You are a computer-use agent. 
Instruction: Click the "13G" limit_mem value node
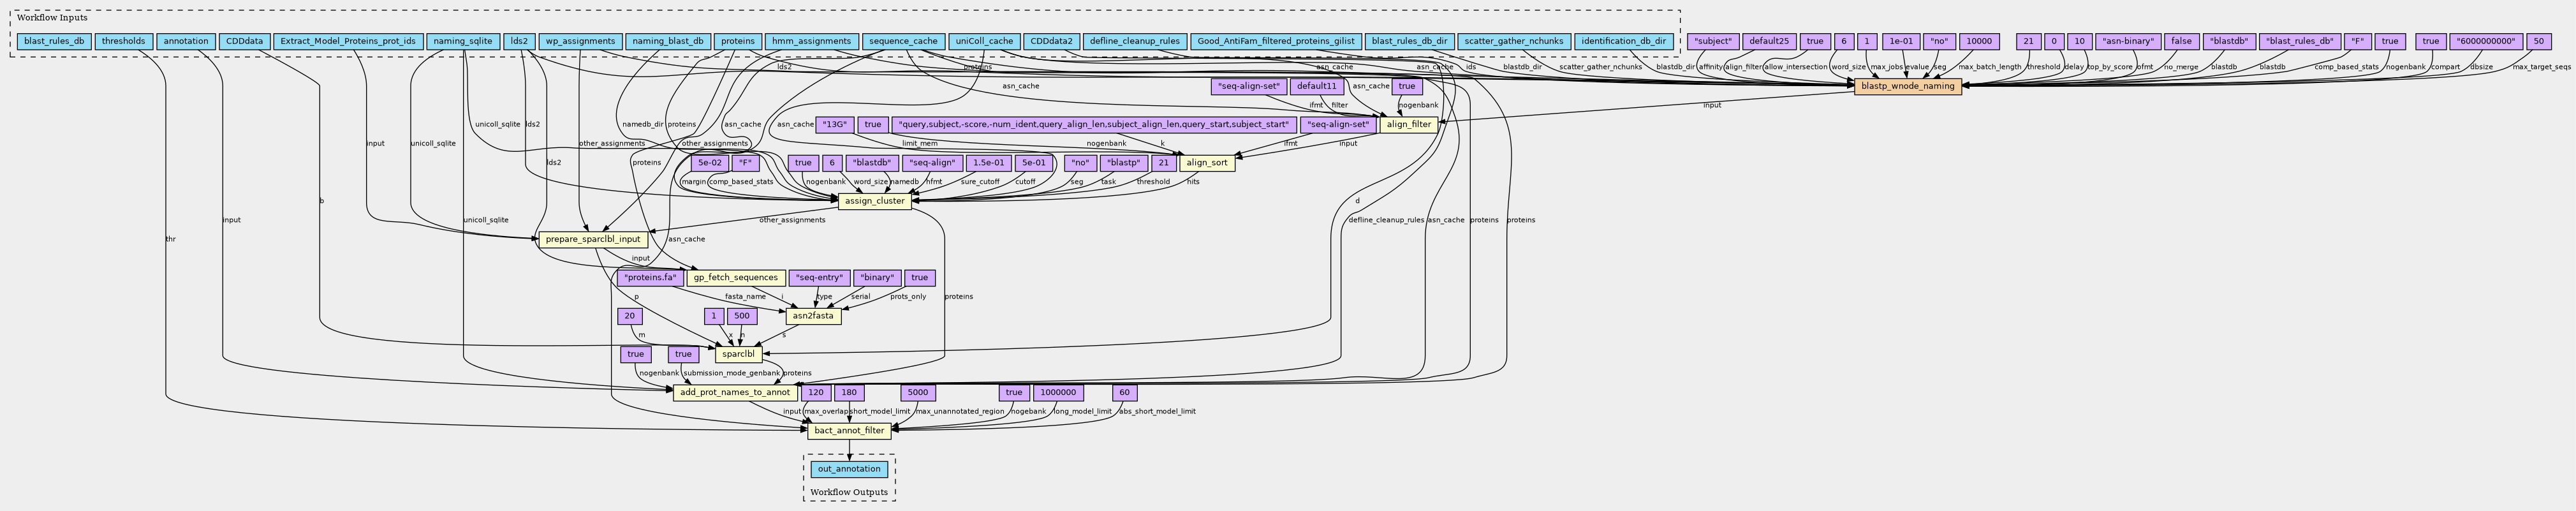[x=834, y=125]
